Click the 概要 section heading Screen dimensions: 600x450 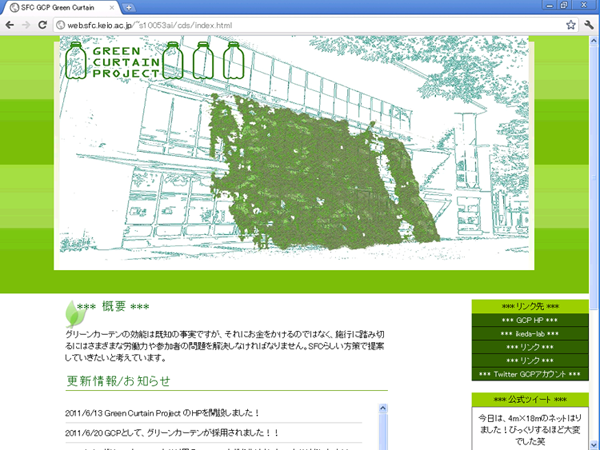[113, 307]
